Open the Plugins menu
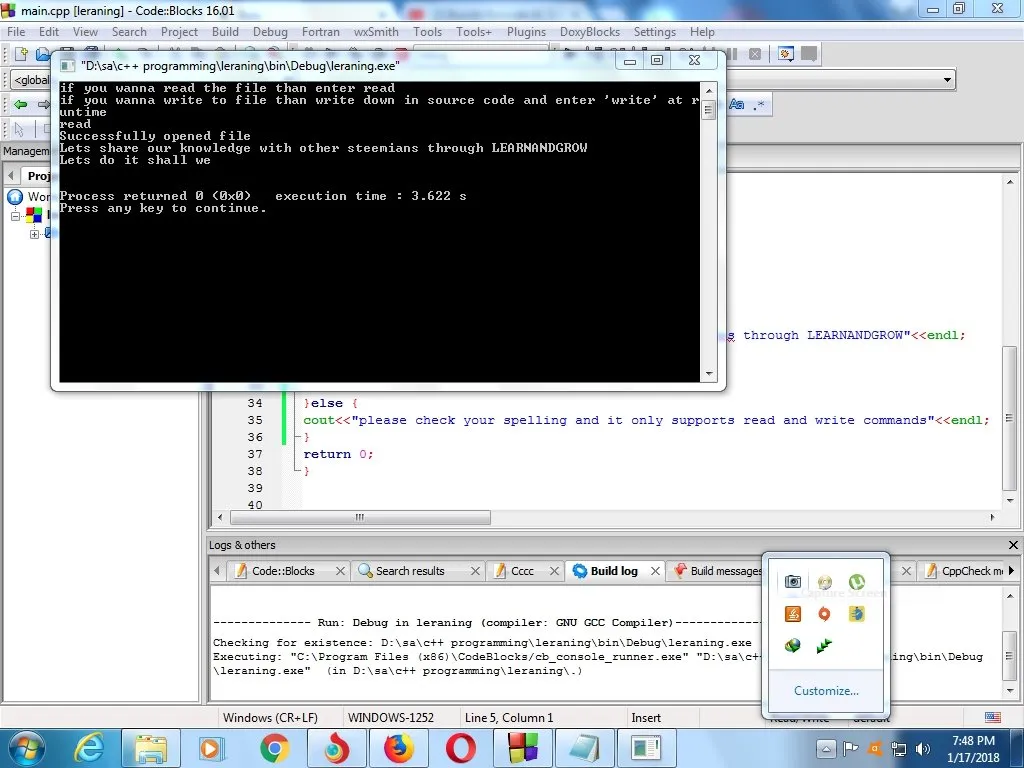This screenshot has height=768, width=1024. pos(526,31)
